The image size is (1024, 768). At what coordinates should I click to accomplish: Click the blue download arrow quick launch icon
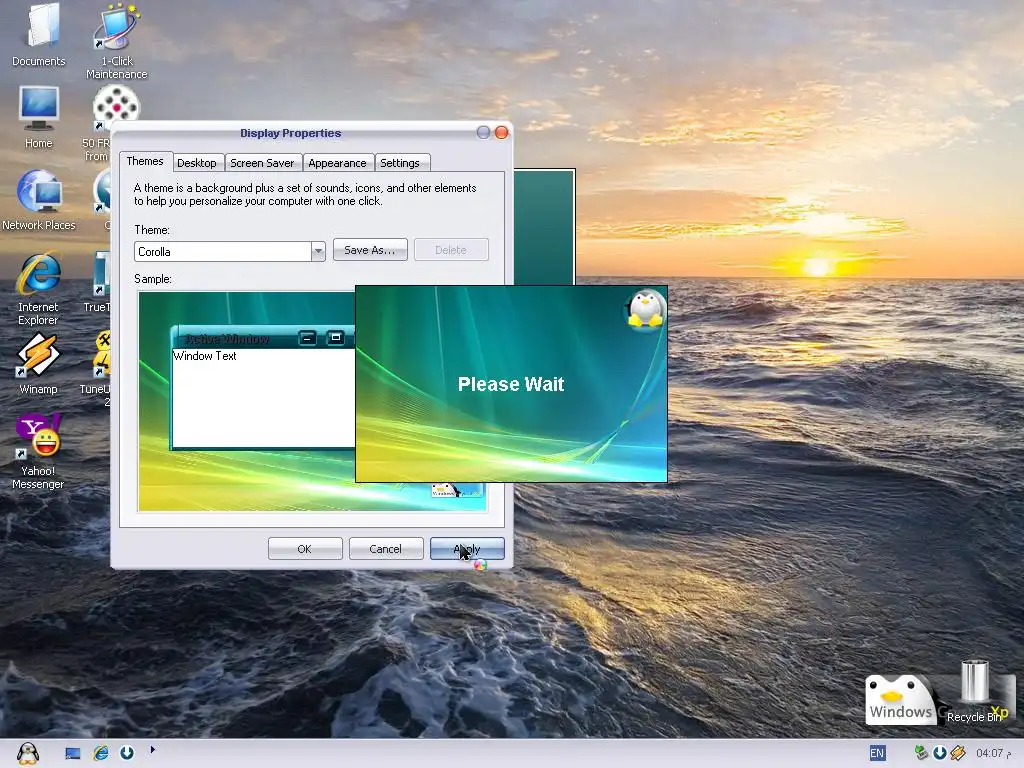point(127,754)
